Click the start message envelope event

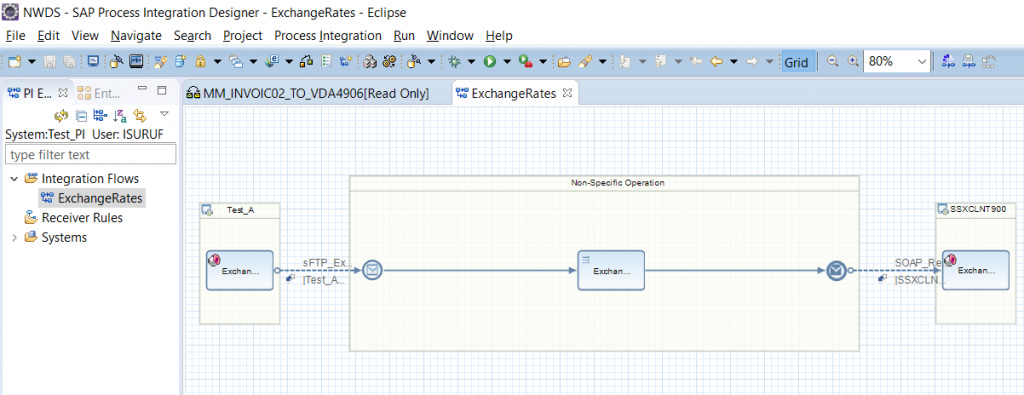[372, 270]
